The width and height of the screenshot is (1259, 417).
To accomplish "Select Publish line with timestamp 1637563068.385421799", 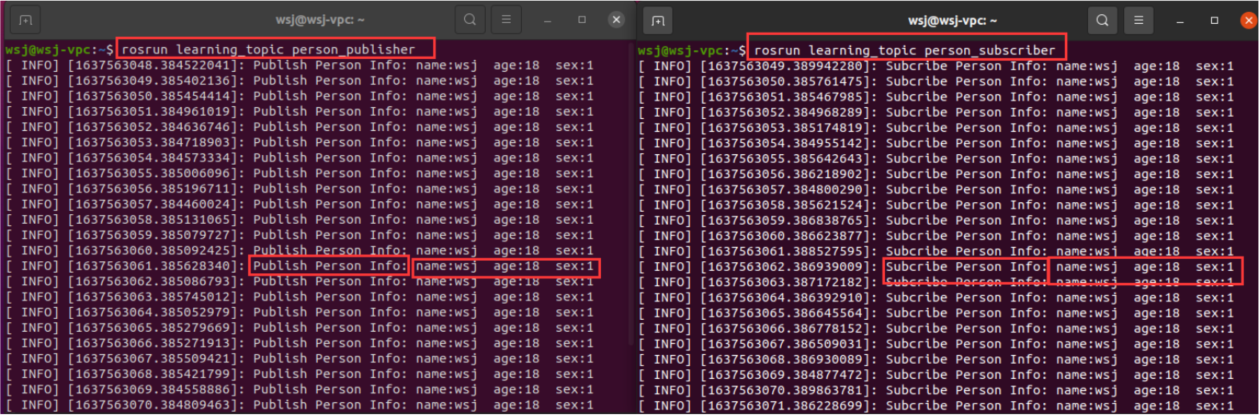I will point(299,375).
